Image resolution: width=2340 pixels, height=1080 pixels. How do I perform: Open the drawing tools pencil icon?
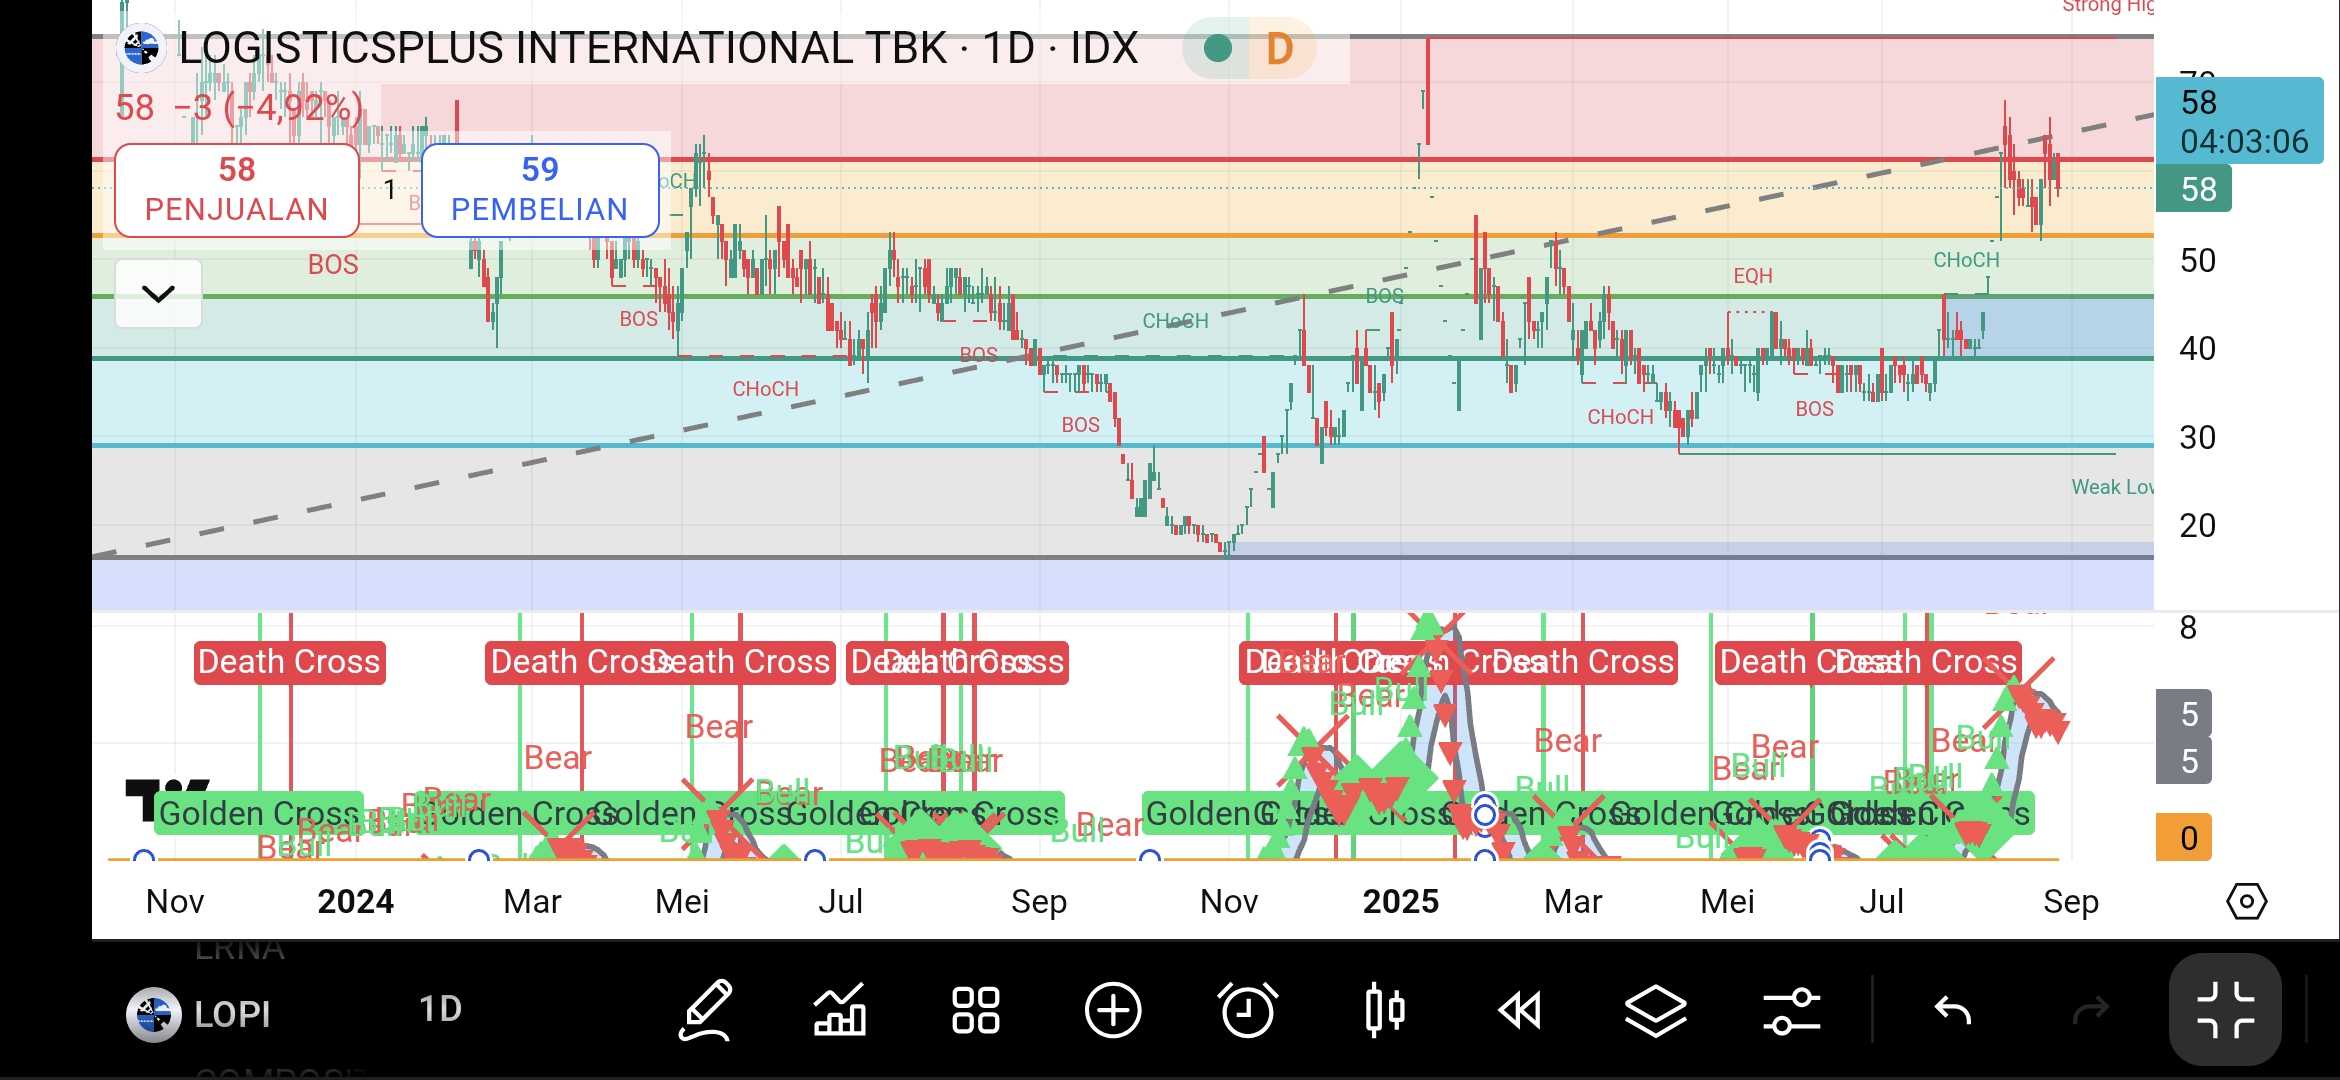click(706, 1010)
